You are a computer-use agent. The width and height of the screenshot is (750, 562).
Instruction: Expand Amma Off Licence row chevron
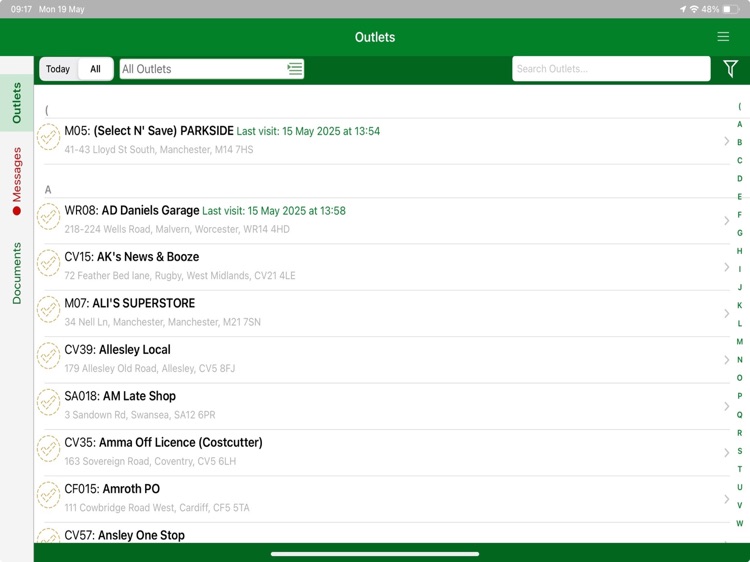pos(727,453)
